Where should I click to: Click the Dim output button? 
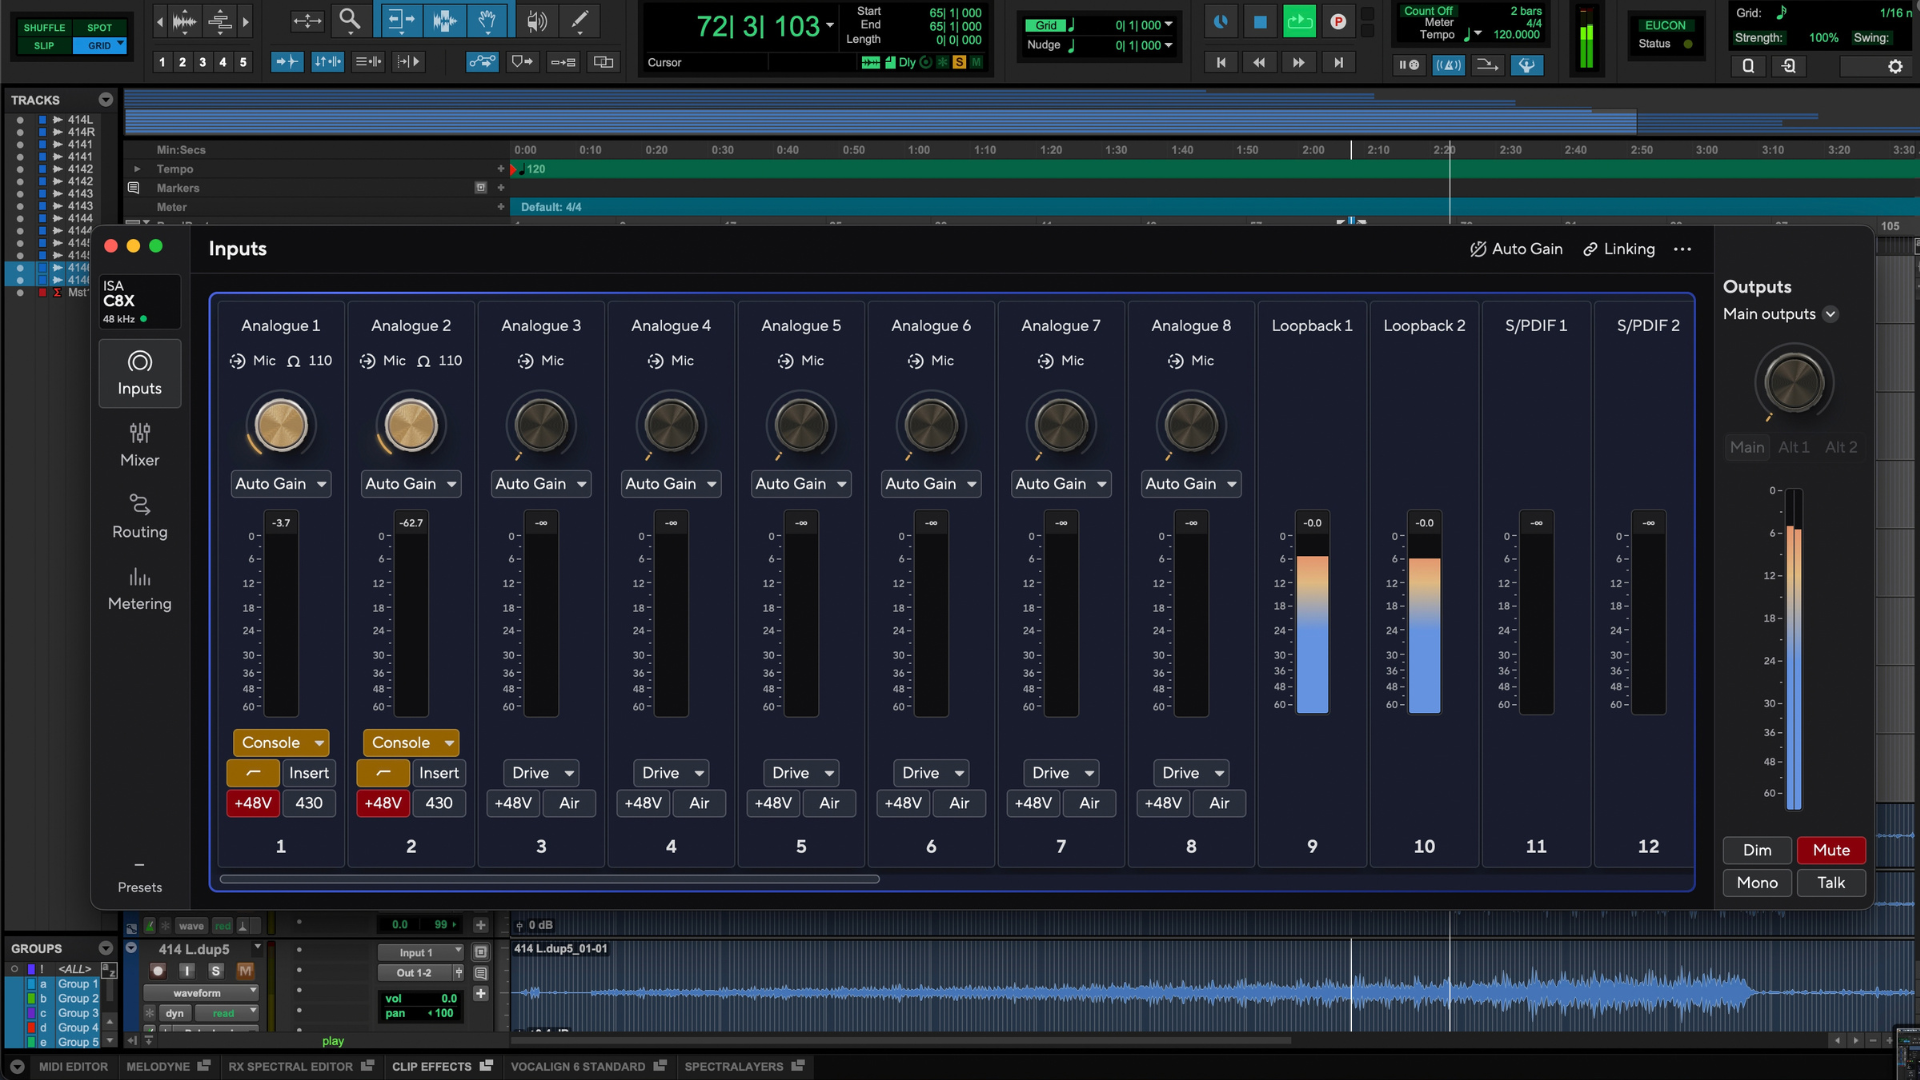(1757, 850)
